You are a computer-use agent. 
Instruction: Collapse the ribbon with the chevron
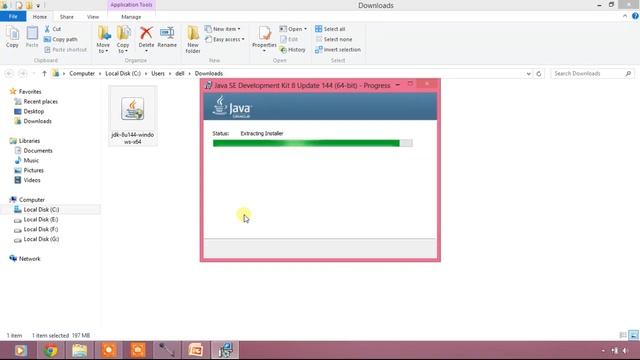coord(625,16)
